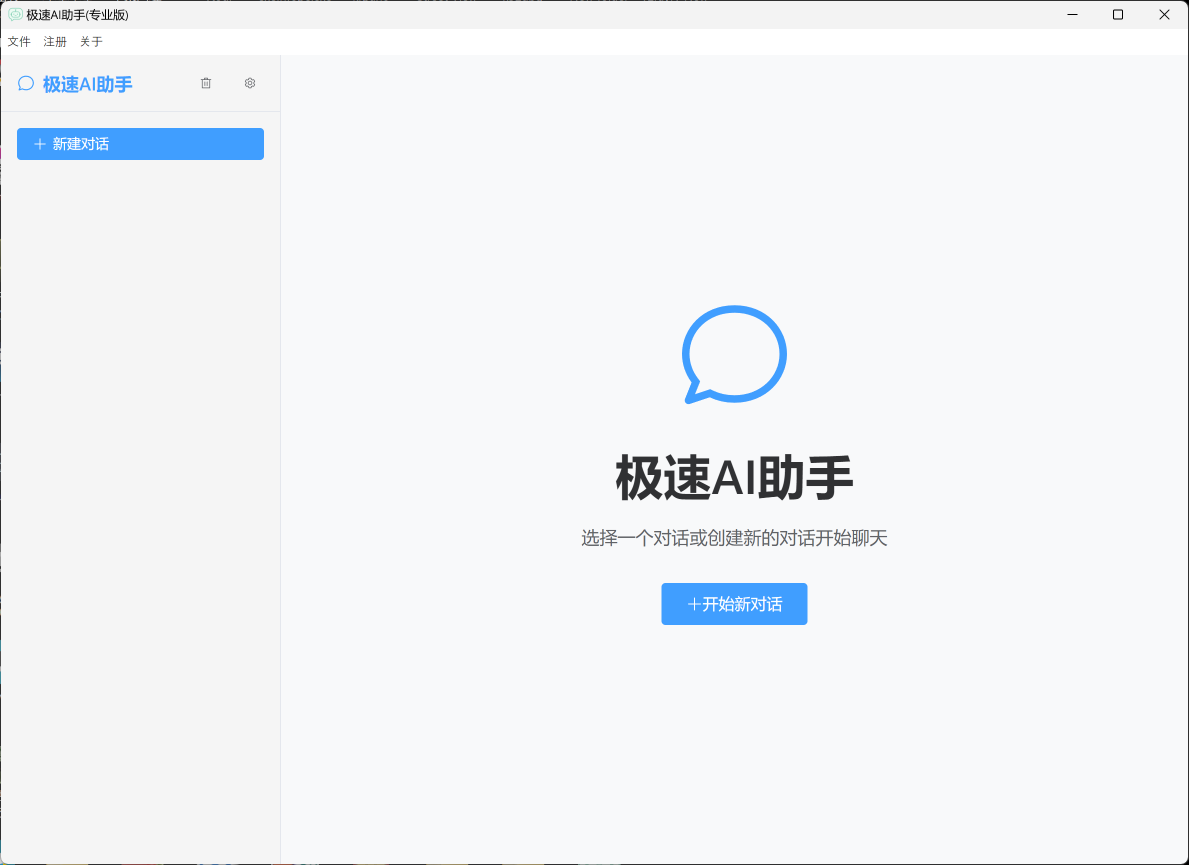Open the 注册 menu
Image resolution: width=1189 pixels, height=865 pixels.
click(x=54, y=41)
